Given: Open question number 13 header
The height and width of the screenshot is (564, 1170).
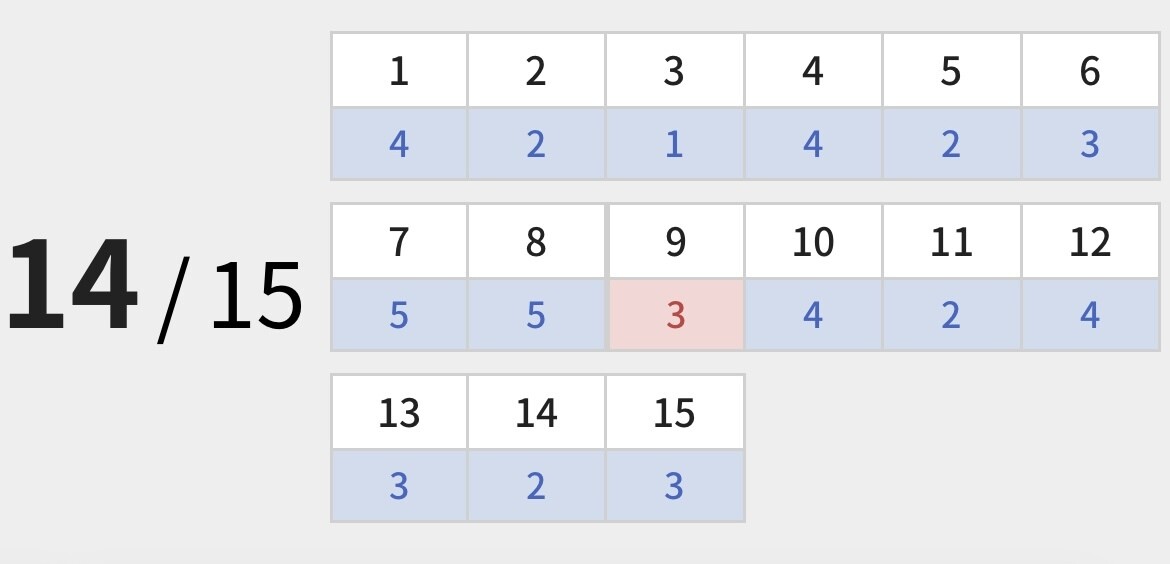Looking at the screenshot, I should pyautogui.click(x=399, y=412).
